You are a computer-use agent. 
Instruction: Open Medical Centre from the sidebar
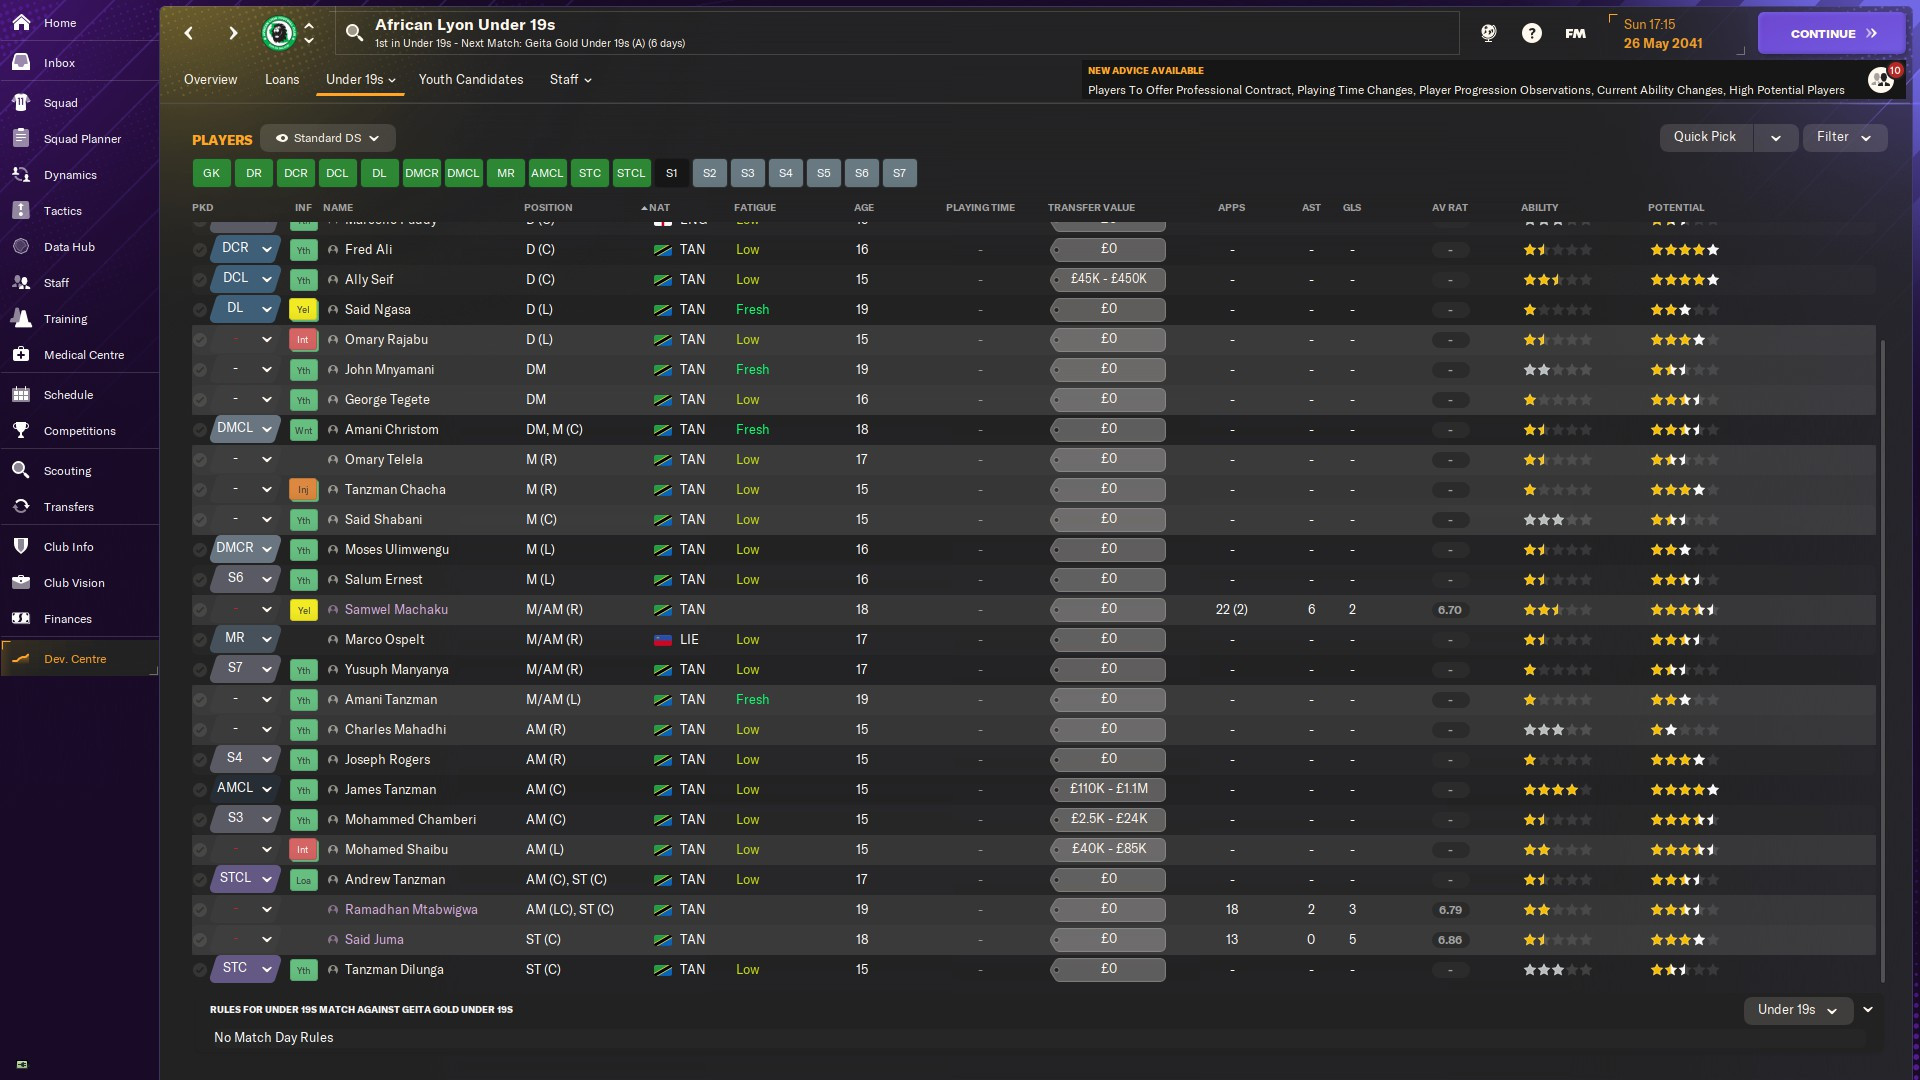(x=84, y=355)
